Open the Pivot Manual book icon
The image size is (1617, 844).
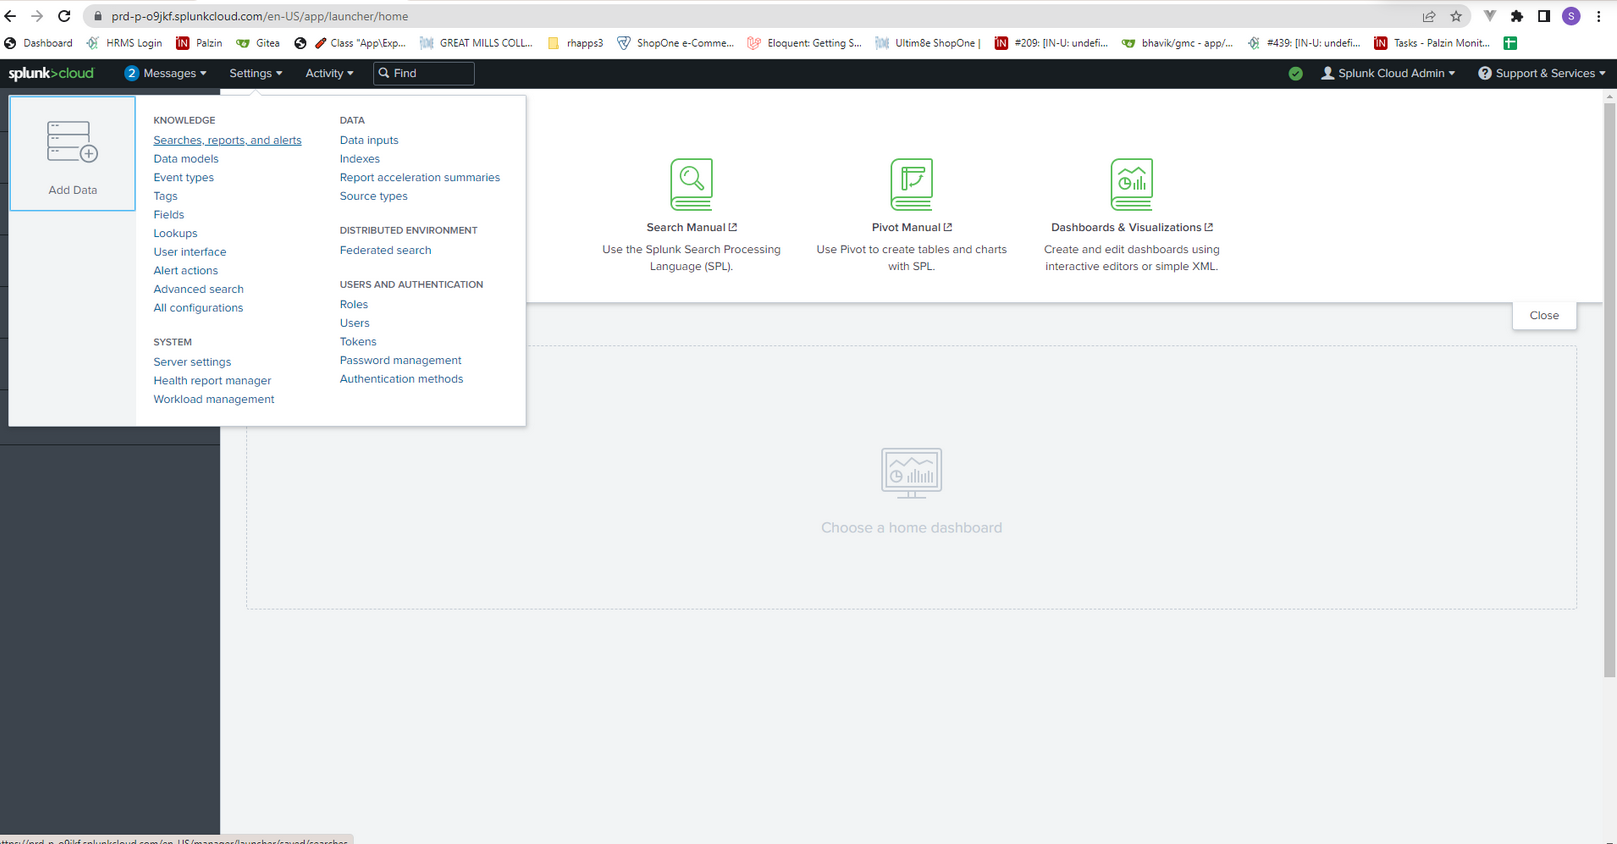[x=911, y=184]
